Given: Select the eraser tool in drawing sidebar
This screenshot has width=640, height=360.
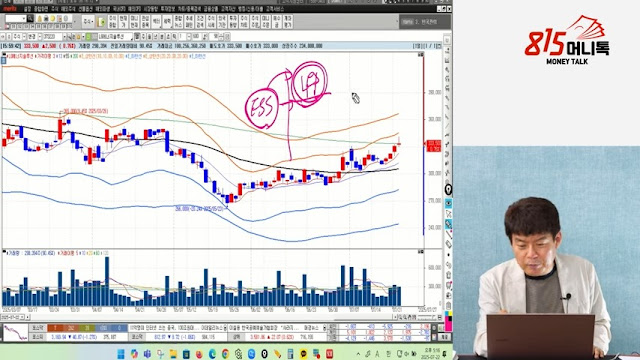Looking at the screenshot, I should pos(448,244).
